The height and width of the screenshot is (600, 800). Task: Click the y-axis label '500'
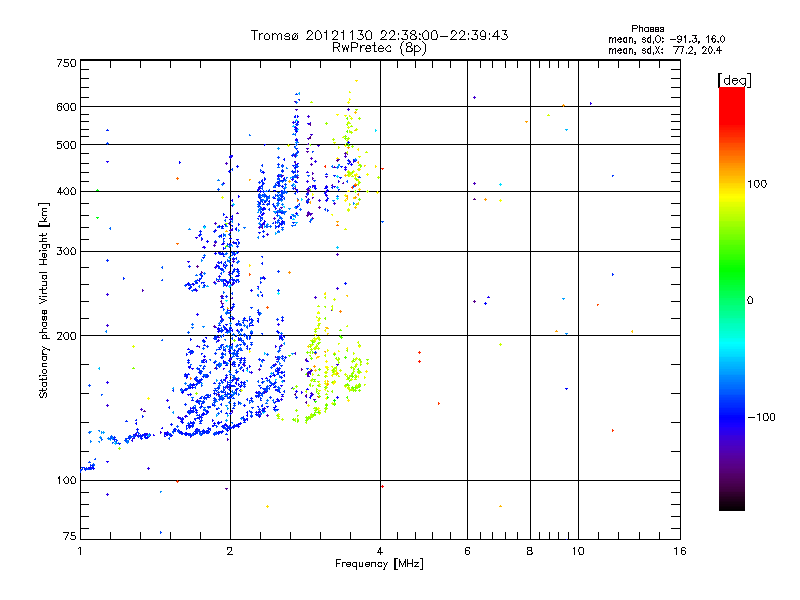pos(66,145)
